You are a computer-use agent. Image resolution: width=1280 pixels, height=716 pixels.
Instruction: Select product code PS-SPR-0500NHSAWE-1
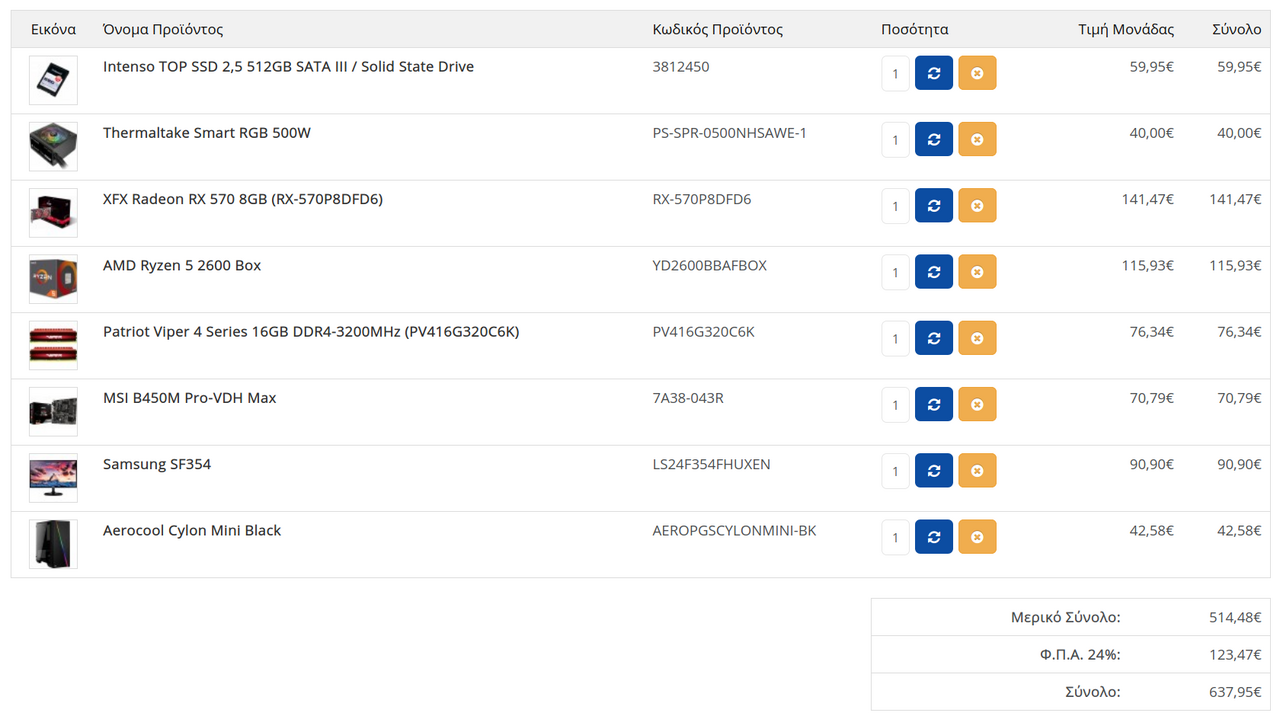click(729, 133)
